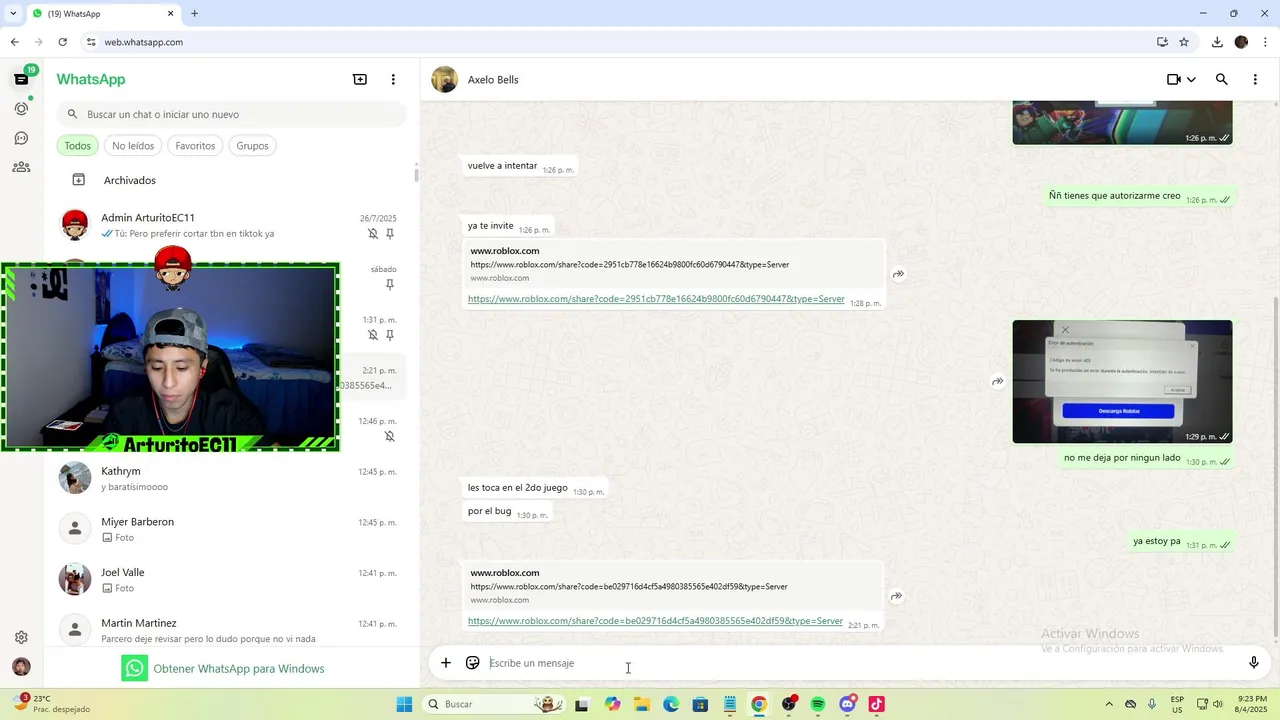The height and width of the screenshot is (720, 1280).
Task: Open WhatsApp settings gear icon
Action: 21,637
